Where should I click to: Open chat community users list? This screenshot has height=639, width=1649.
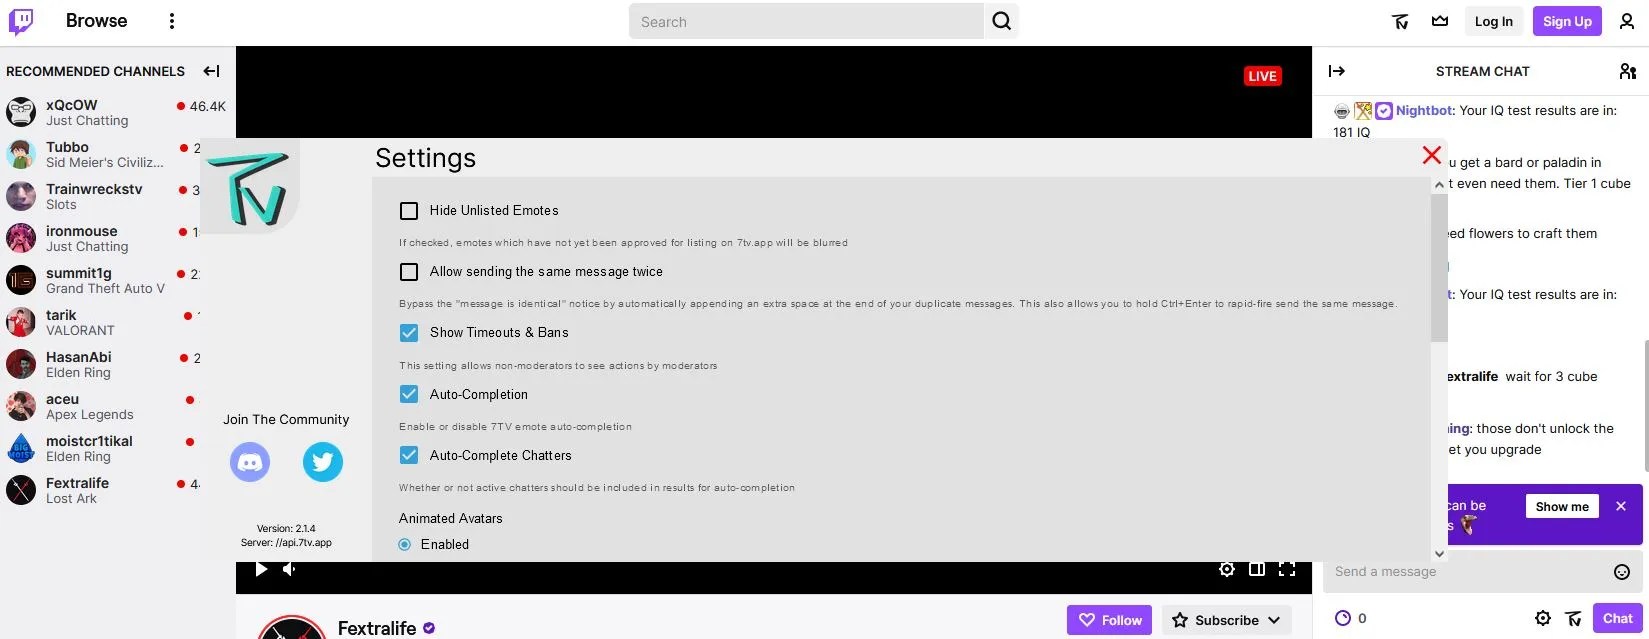tap(1628, 71)
